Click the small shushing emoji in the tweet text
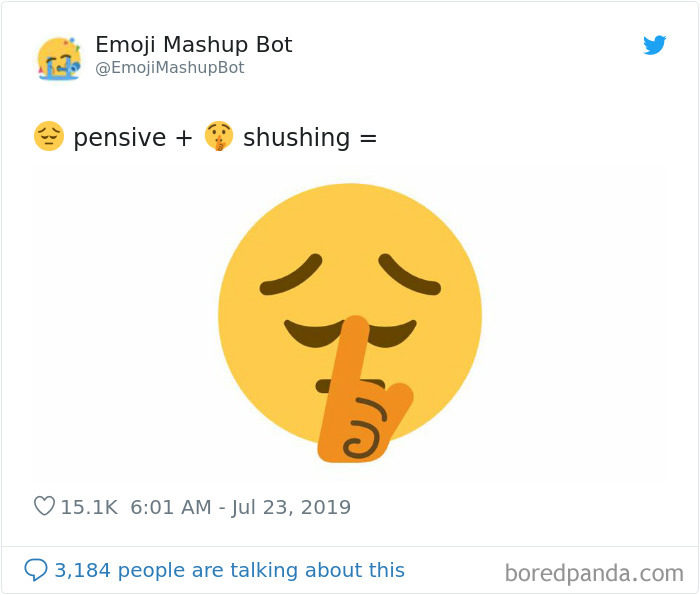 coord(218,136)
